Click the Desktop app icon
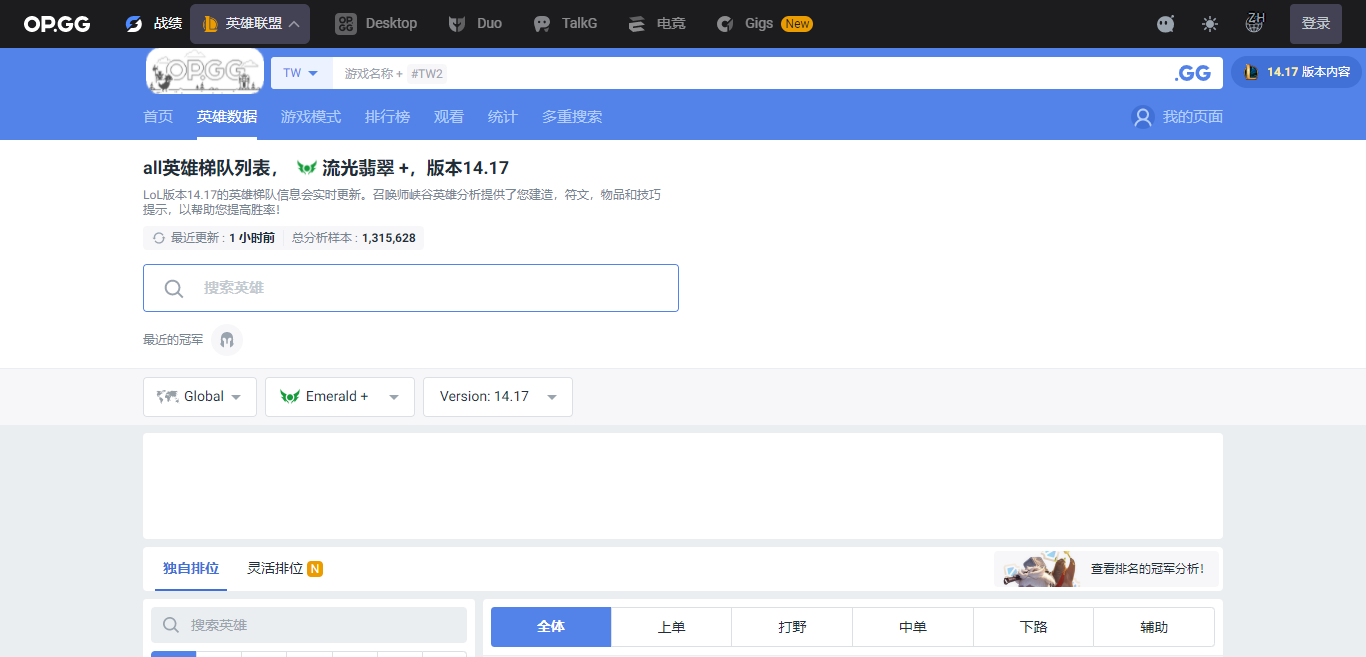 346,24
